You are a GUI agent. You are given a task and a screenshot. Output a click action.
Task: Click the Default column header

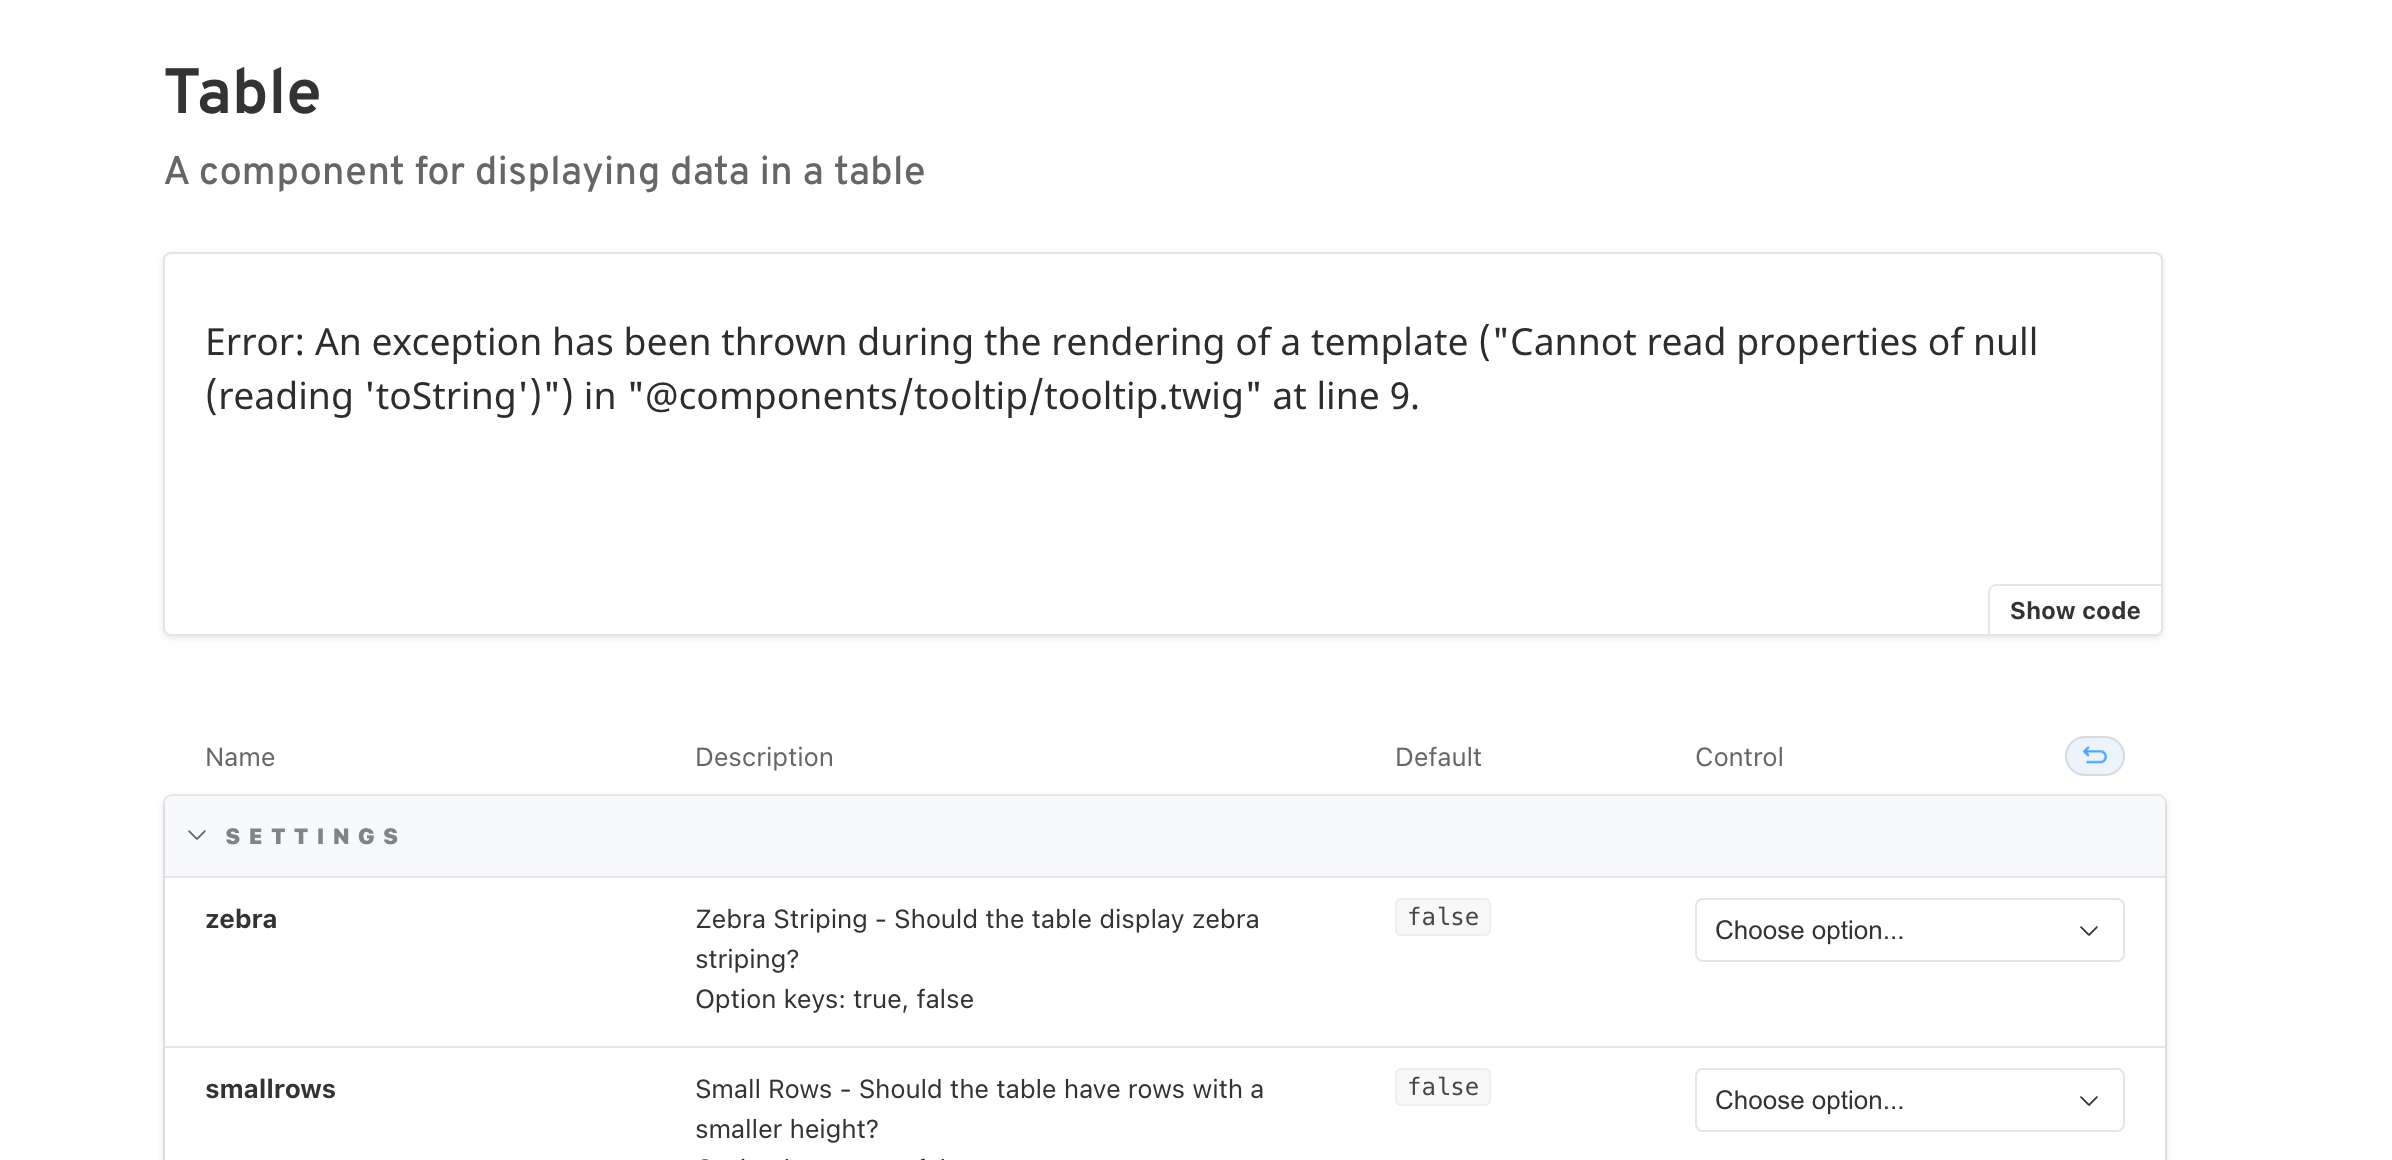coord(1438,757)
